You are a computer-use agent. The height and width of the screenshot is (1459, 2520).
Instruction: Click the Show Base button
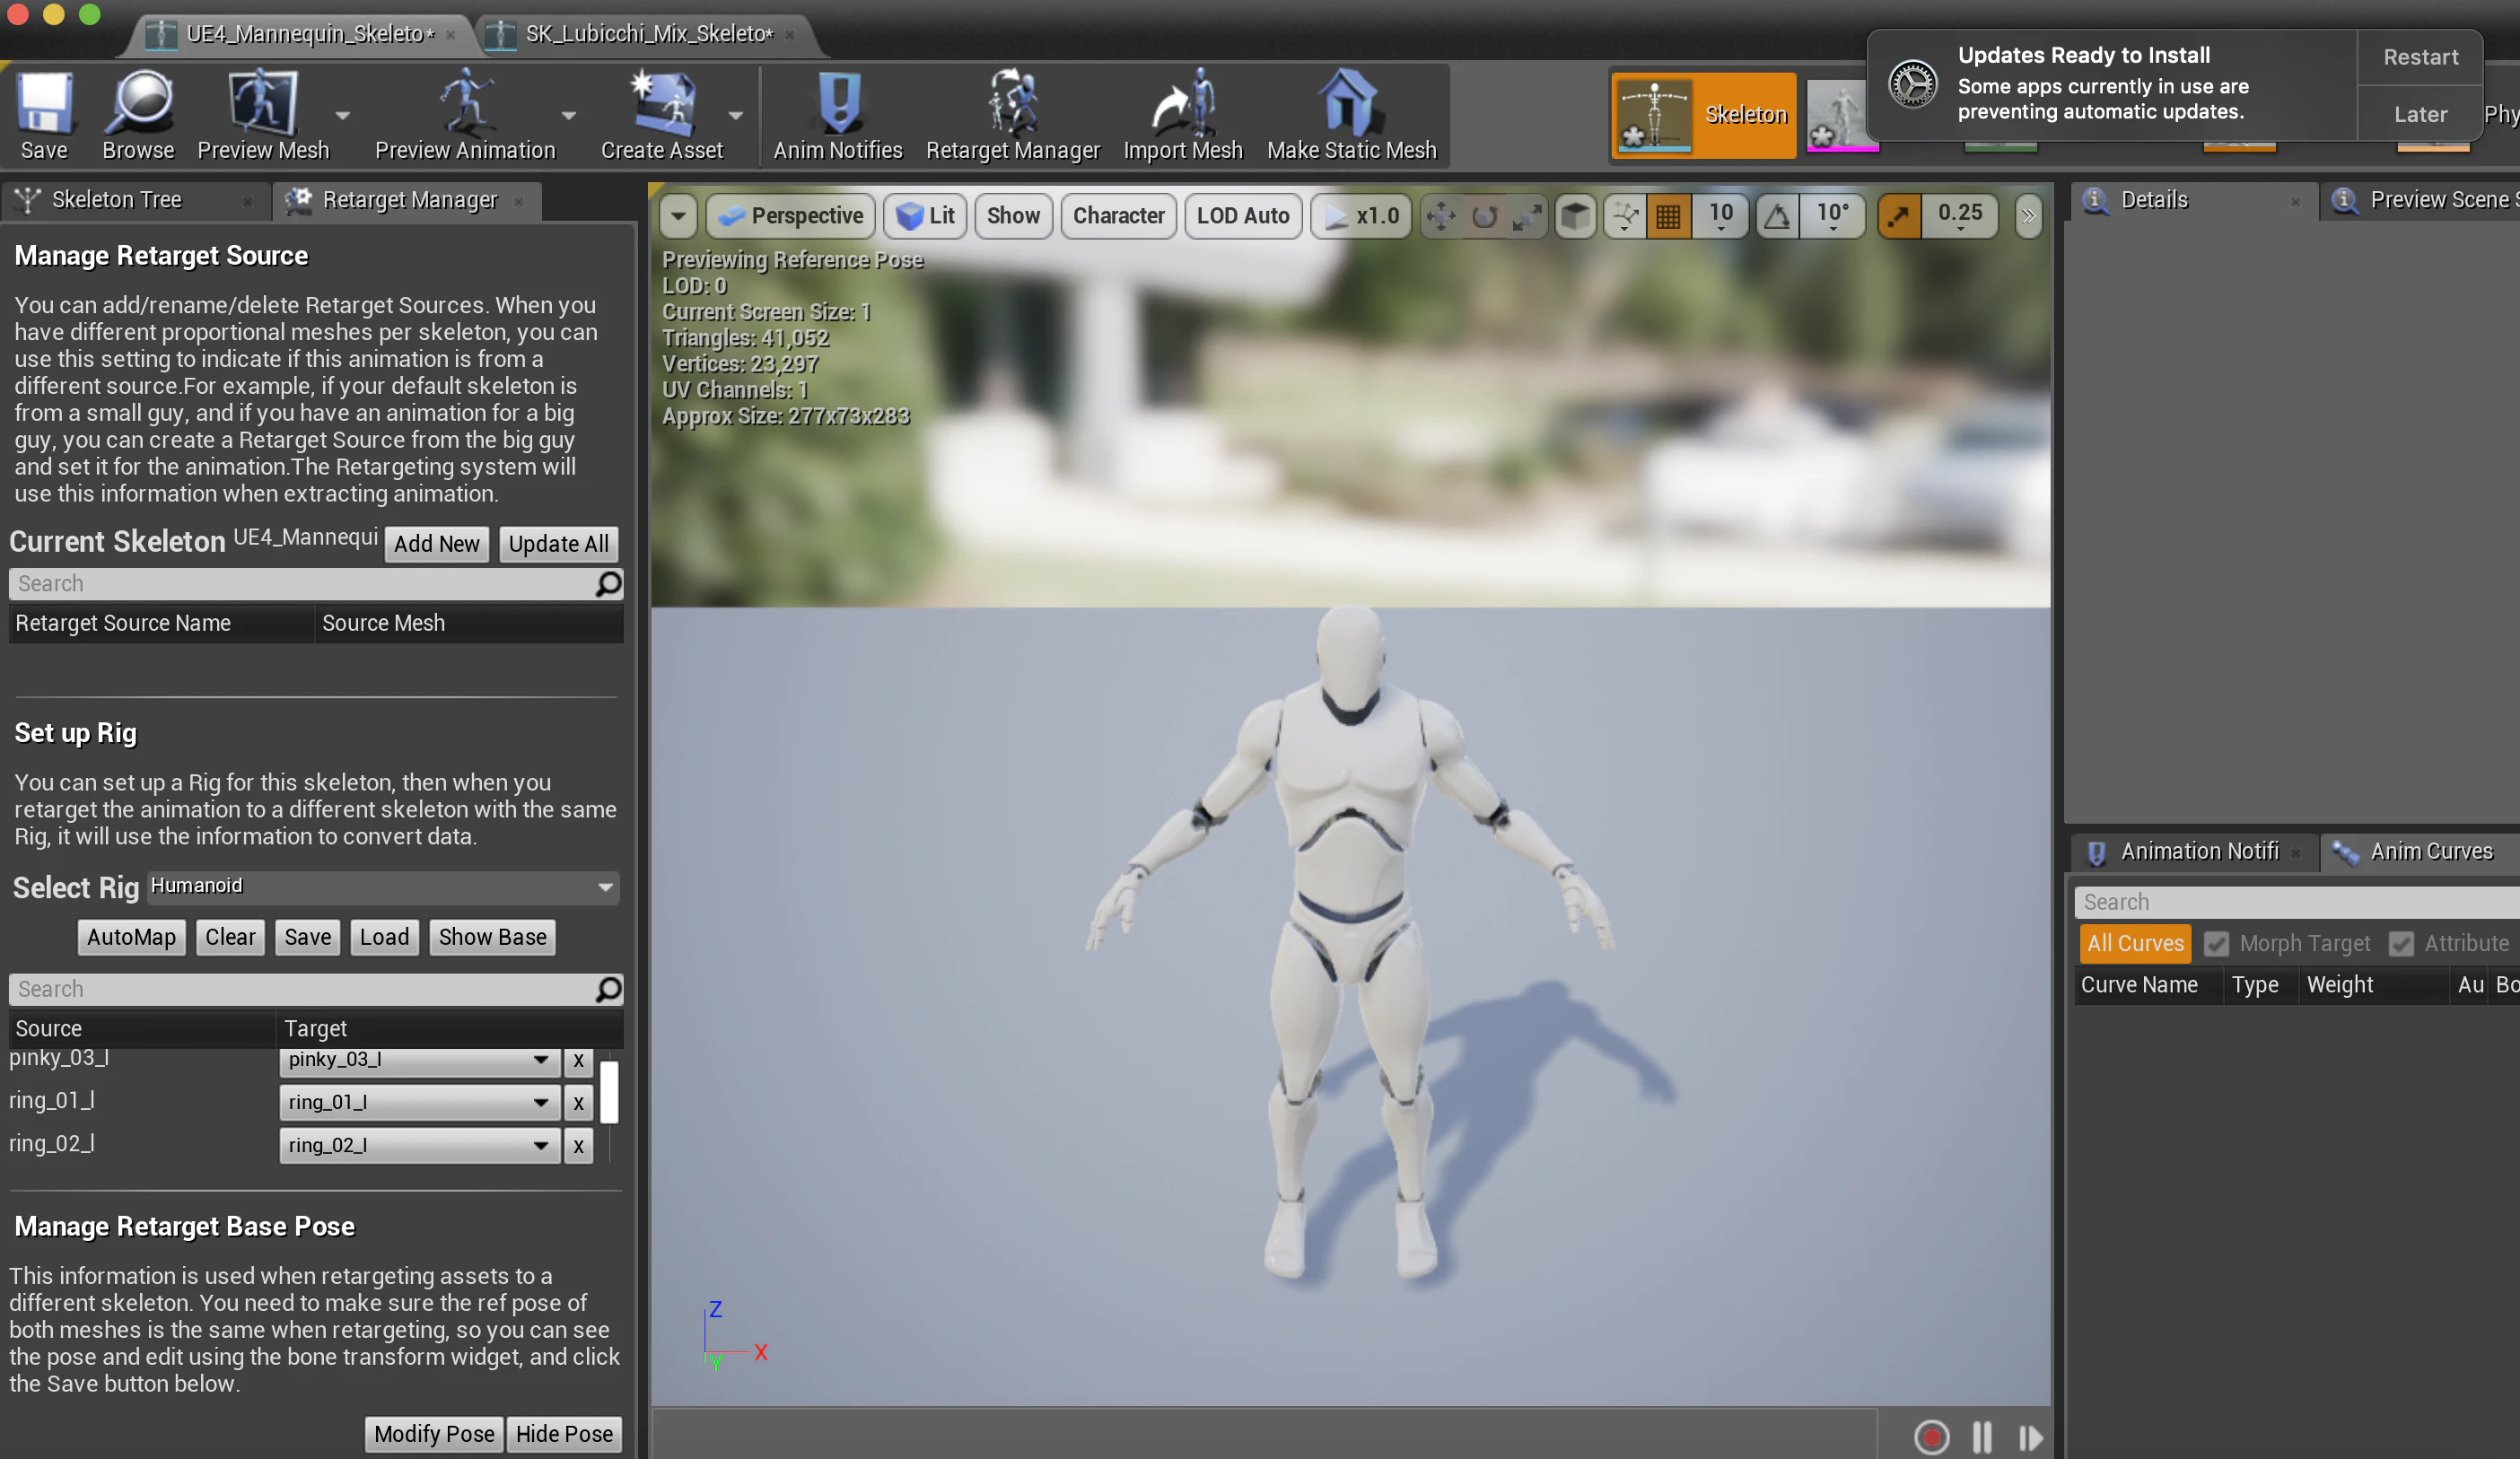492,938
